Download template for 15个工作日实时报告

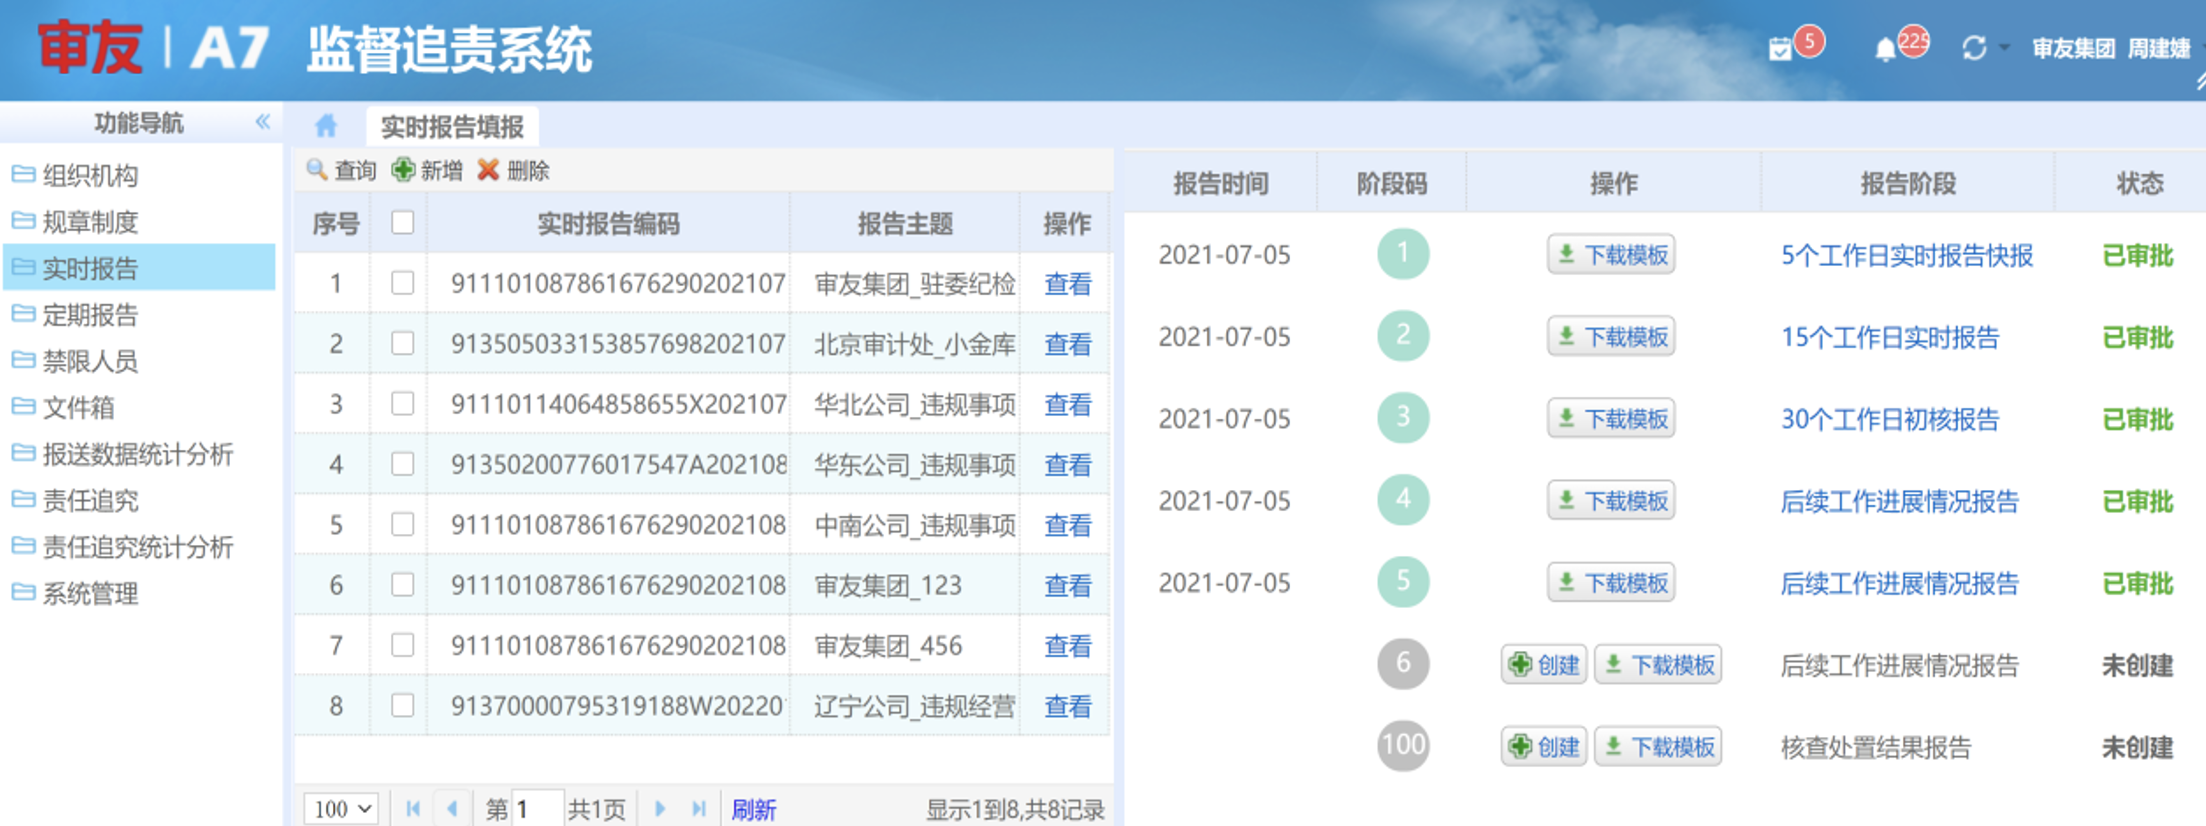coord(1611,337)
